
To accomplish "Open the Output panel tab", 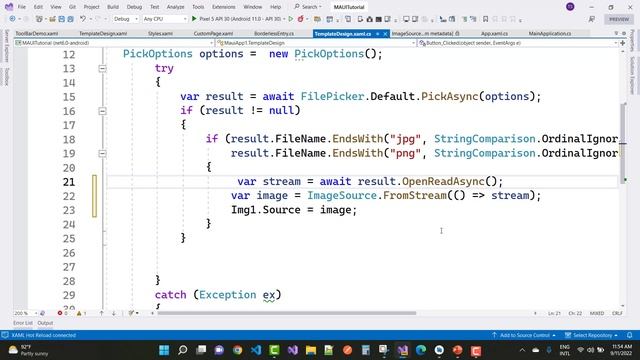I will (x=45, y=323).
